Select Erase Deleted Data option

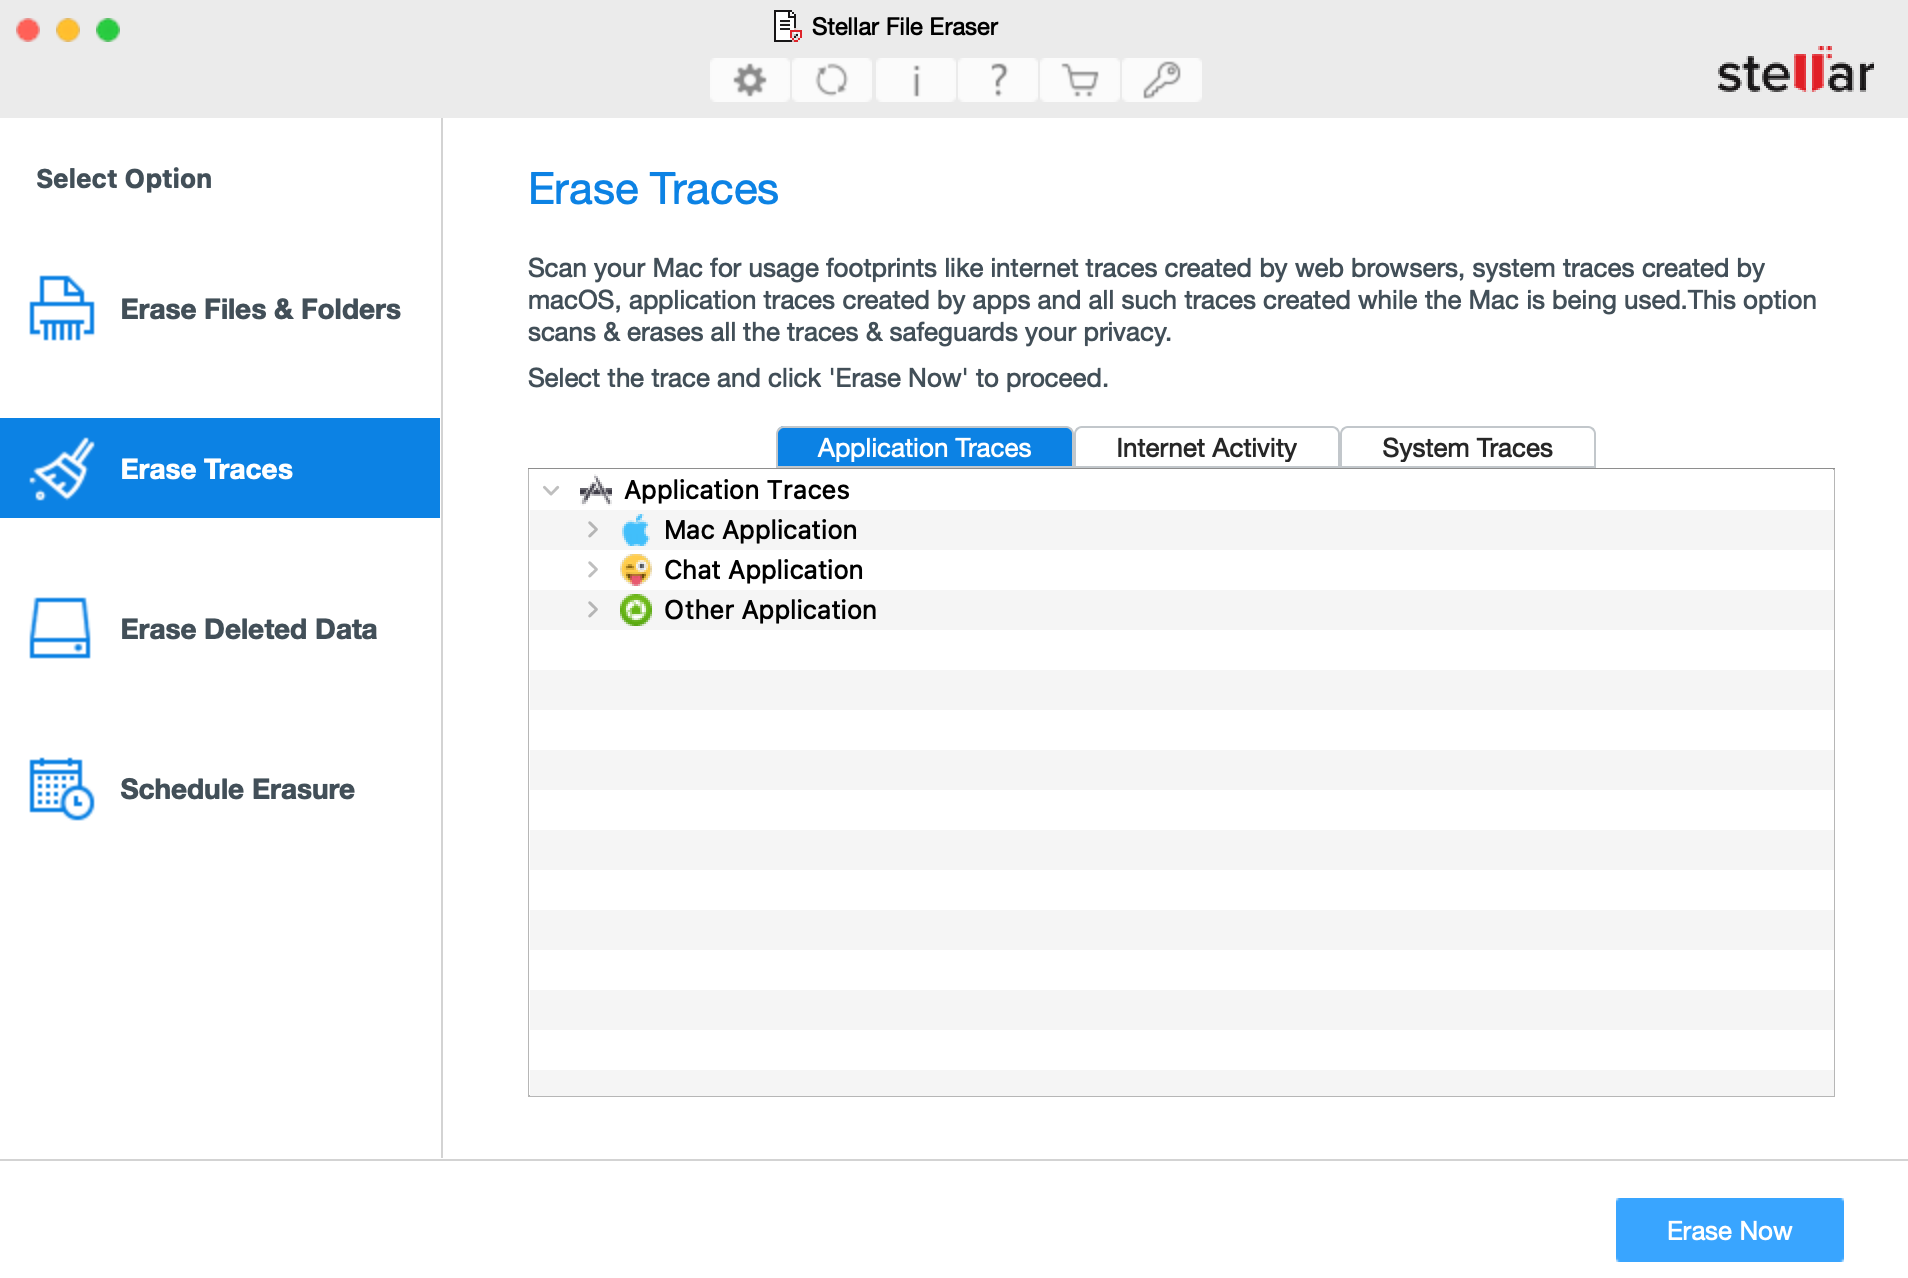pos(220,629)
